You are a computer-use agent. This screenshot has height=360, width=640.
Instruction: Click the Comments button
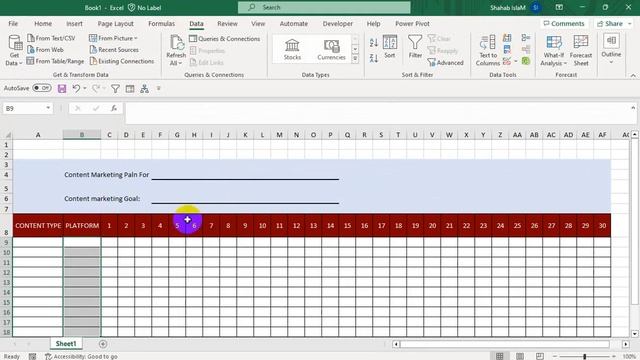(564, 24)
